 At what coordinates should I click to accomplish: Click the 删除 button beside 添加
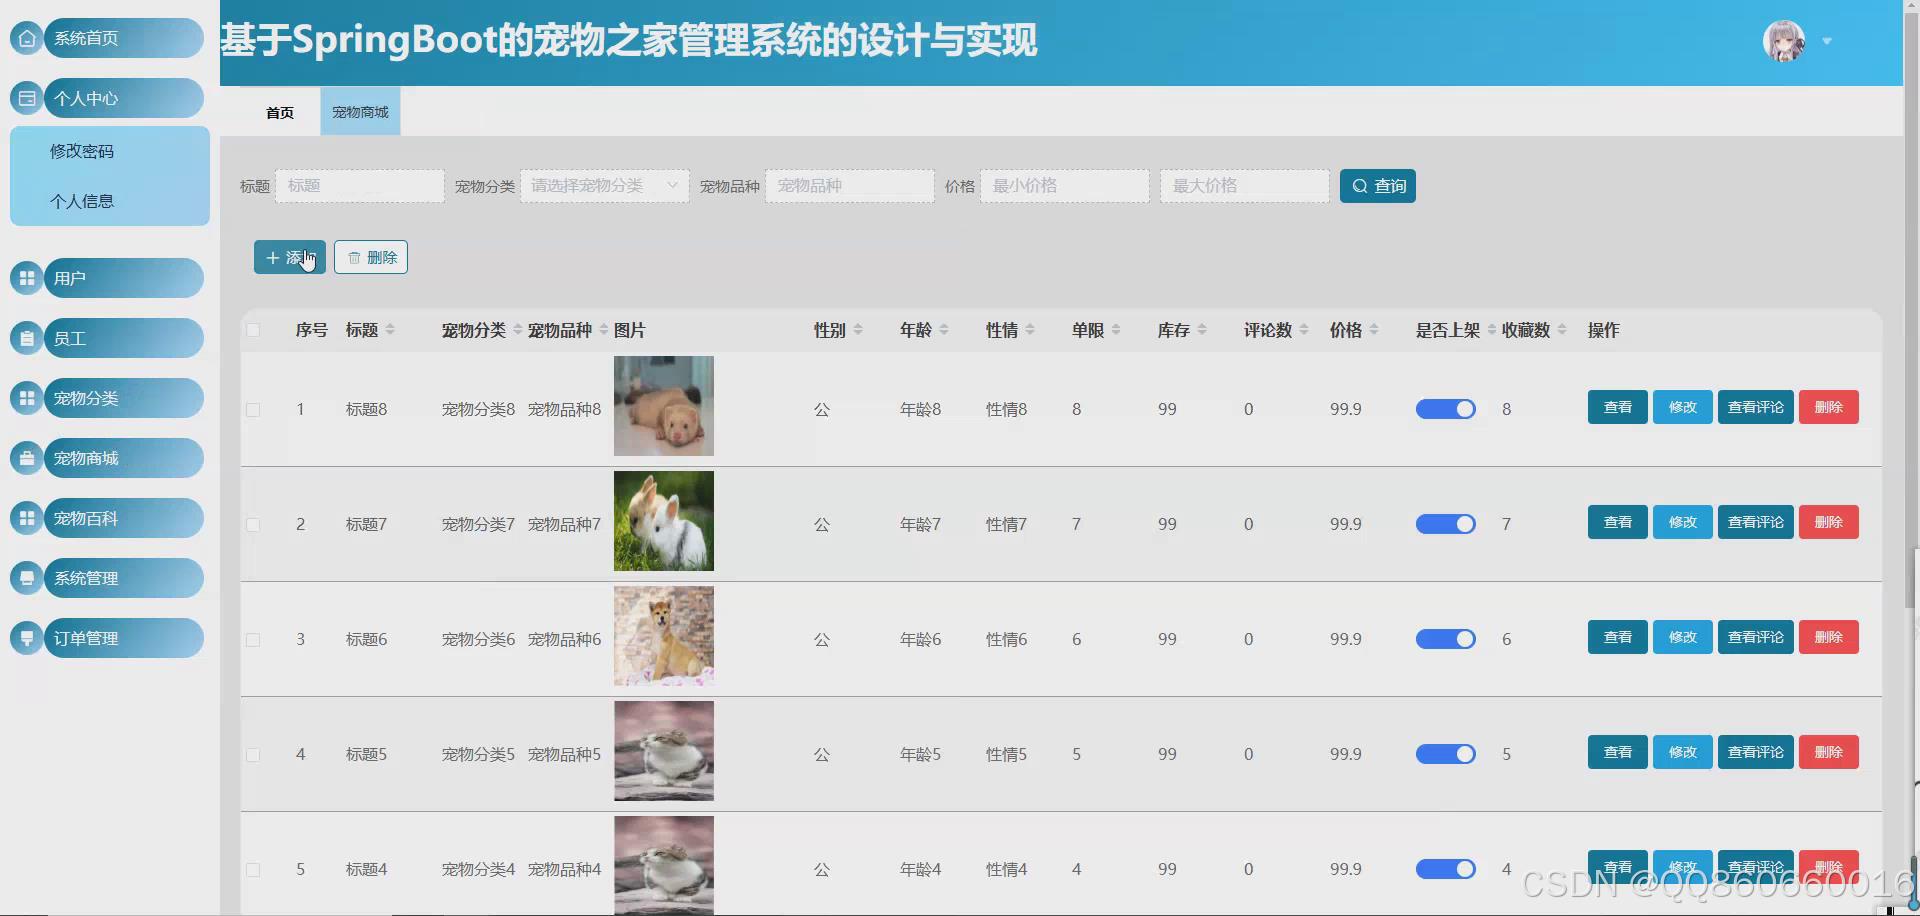(x=371, y=257)
